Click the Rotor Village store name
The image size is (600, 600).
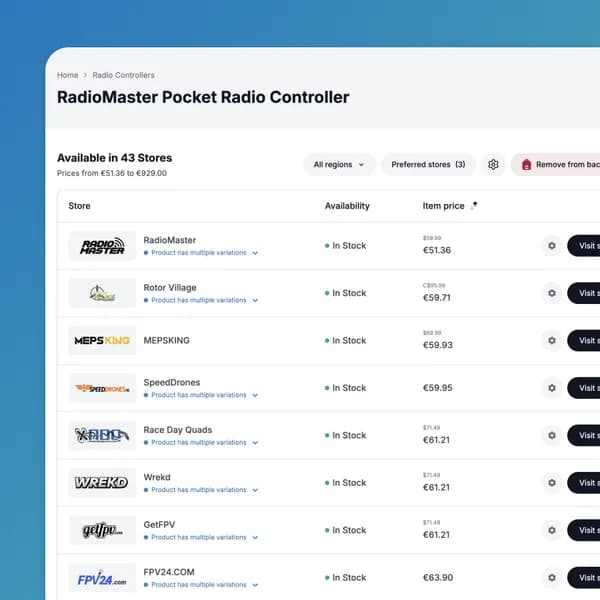170,288
